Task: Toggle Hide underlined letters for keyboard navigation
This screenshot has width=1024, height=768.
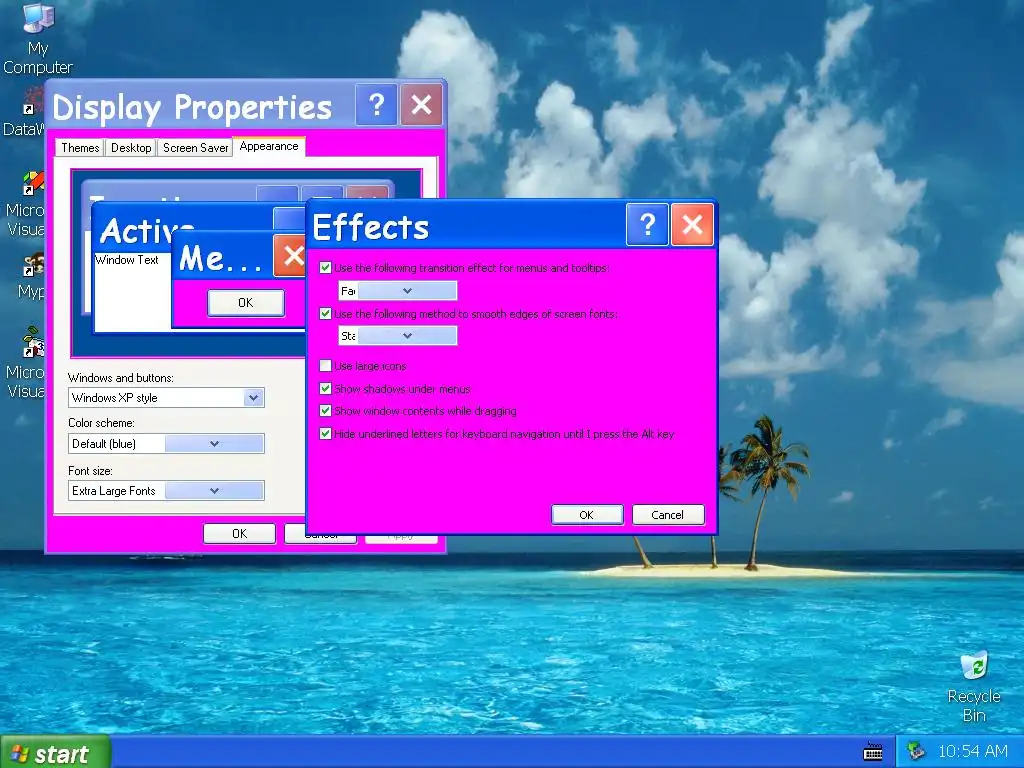Action: coord(325,434)
